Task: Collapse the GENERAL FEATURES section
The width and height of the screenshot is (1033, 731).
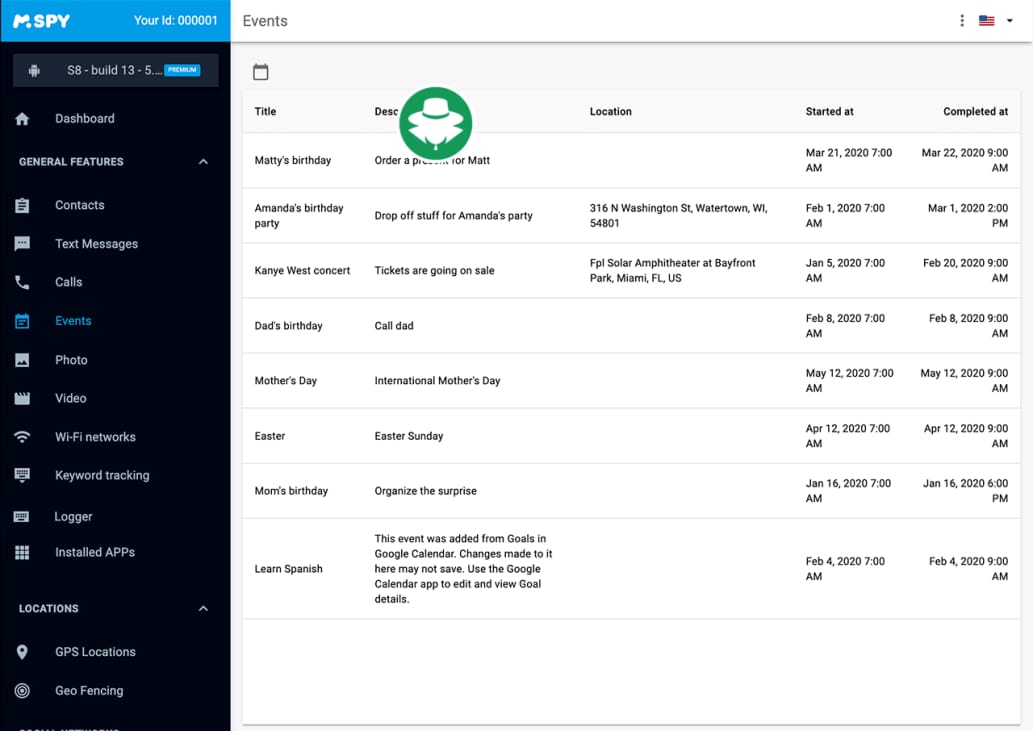Action: pyautogui.click(x=203, y=161)
